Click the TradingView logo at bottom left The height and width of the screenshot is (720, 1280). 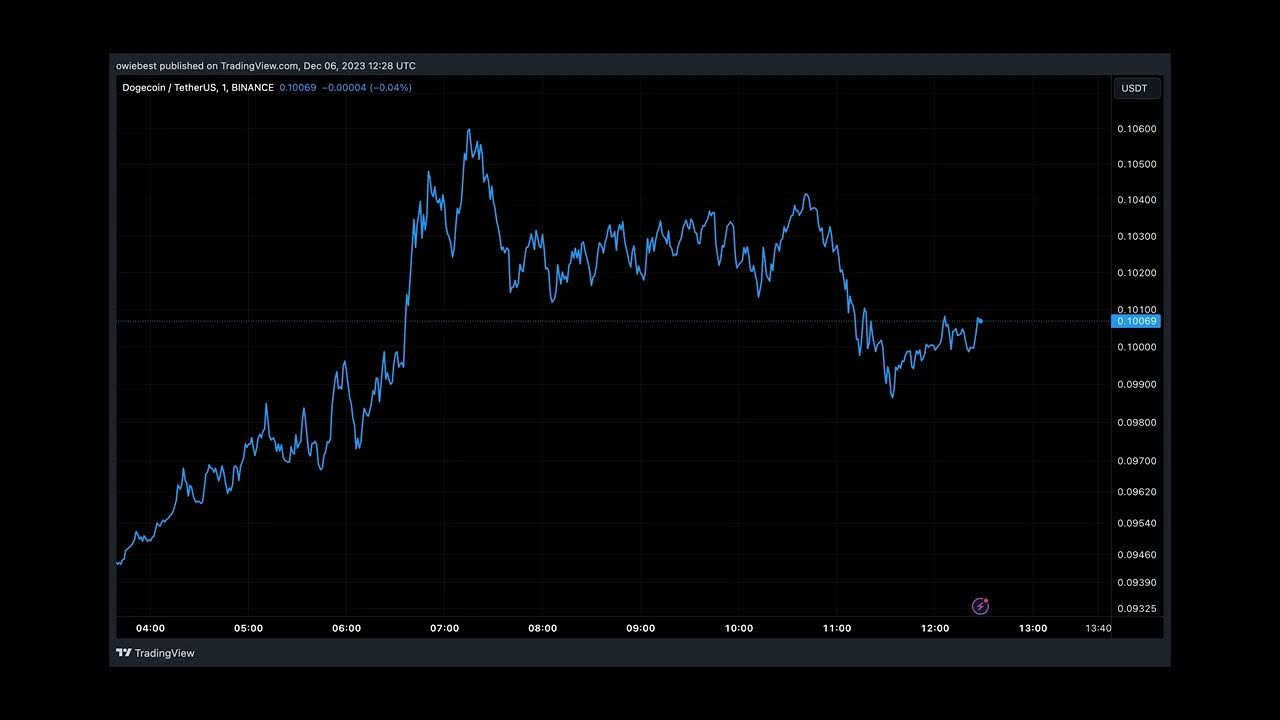pyautogui.click(x=155, y=653)
